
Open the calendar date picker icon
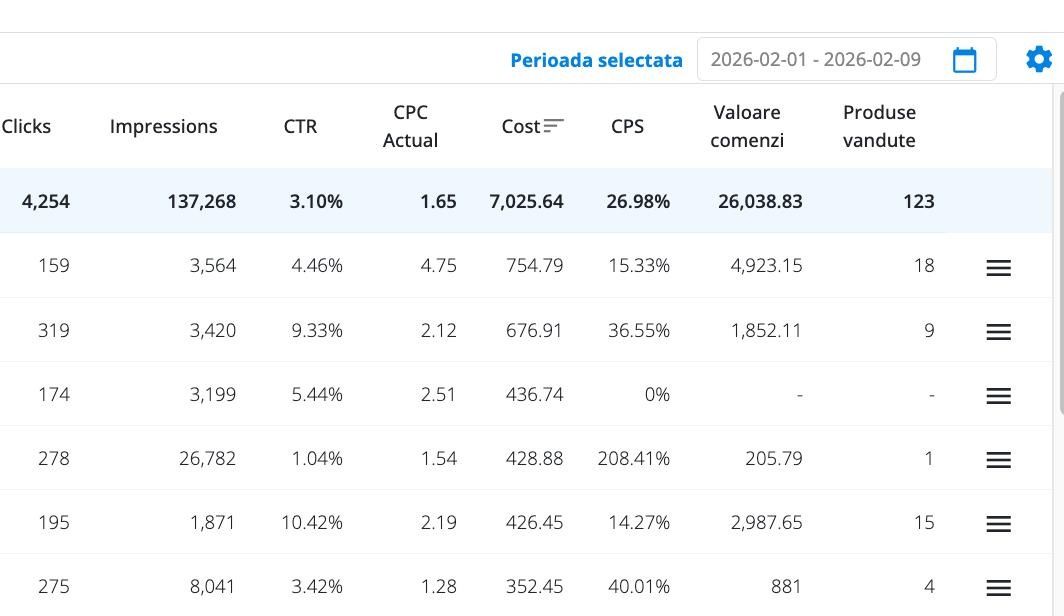point(964,59)
